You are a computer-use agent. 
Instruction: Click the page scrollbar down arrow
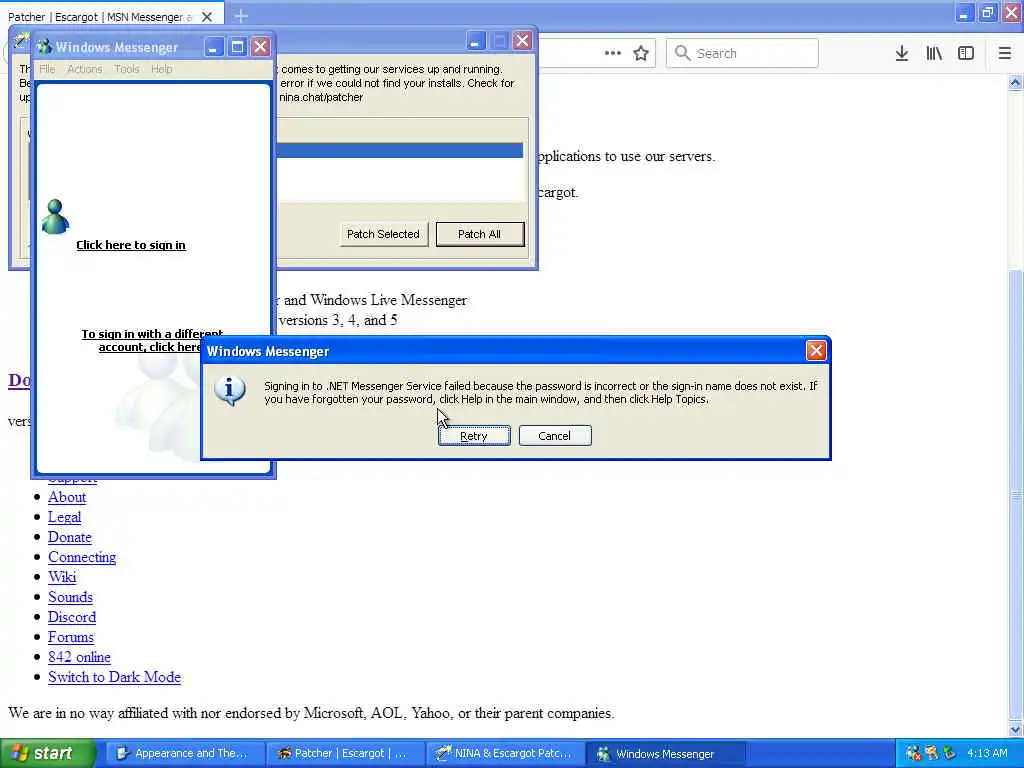click(1015, 729)
